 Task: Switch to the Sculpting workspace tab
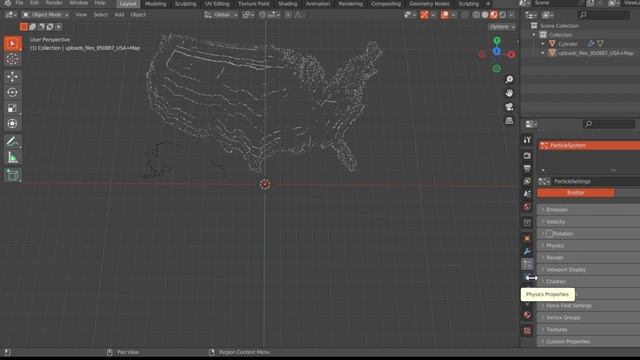pyautogui.click(x=185, y=4)
